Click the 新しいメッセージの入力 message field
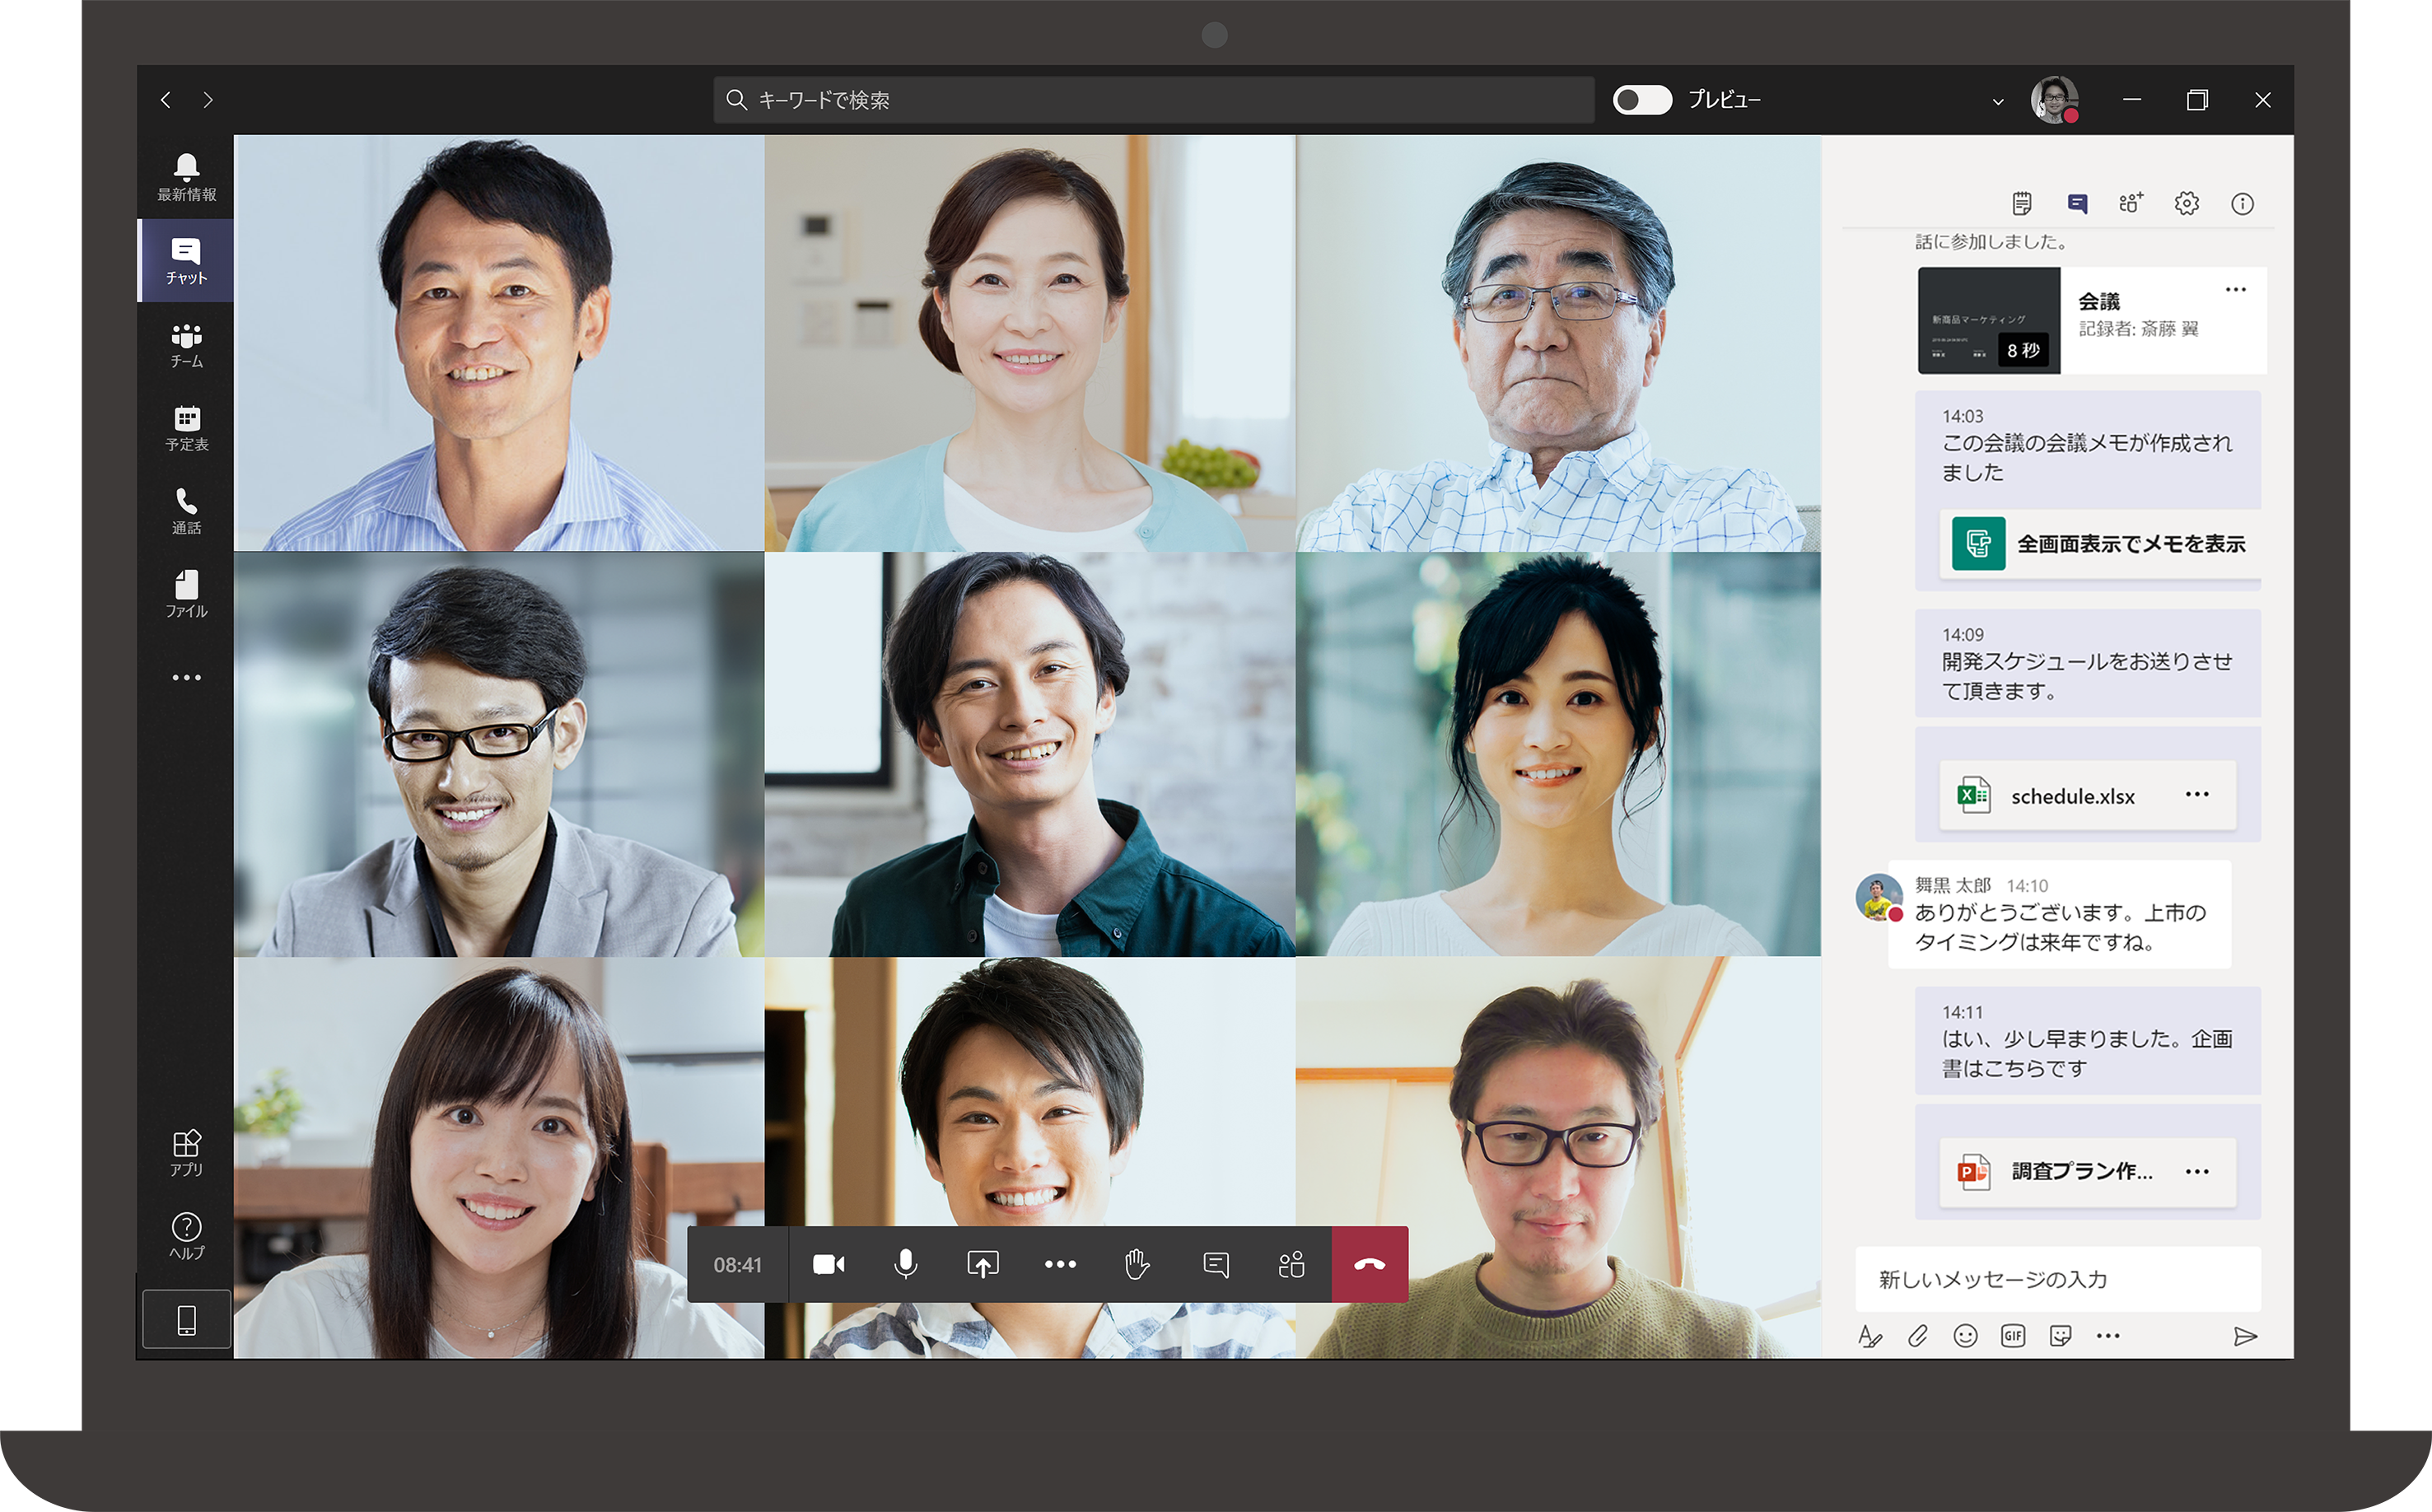Screen dimensions: 2432x1512 [2057, 1279]
